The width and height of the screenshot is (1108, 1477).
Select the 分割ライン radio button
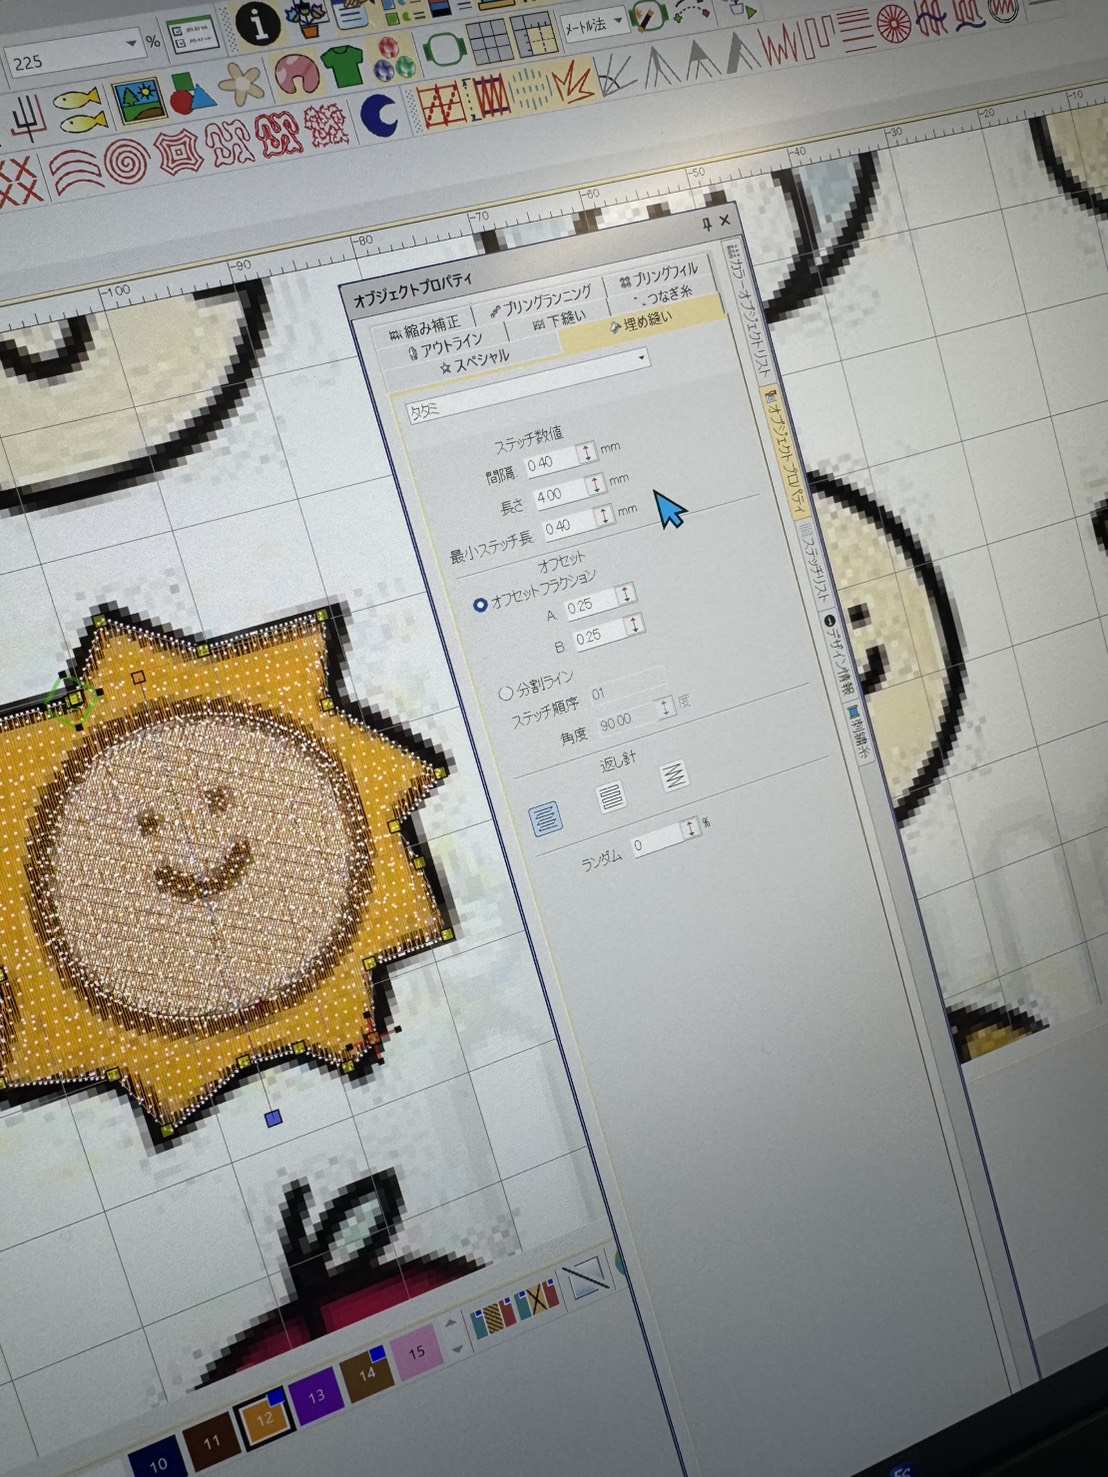pyautogui.click(x=506, y=692)
